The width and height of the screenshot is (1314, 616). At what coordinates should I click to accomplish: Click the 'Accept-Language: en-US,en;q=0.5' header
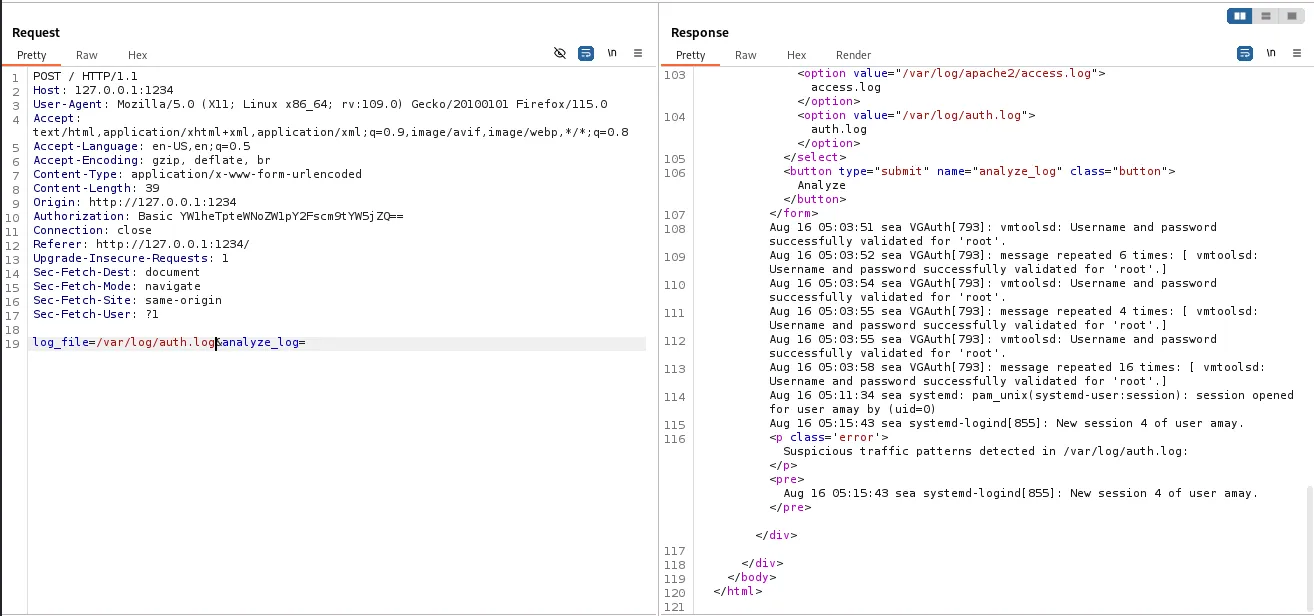(x=141, y=146)
